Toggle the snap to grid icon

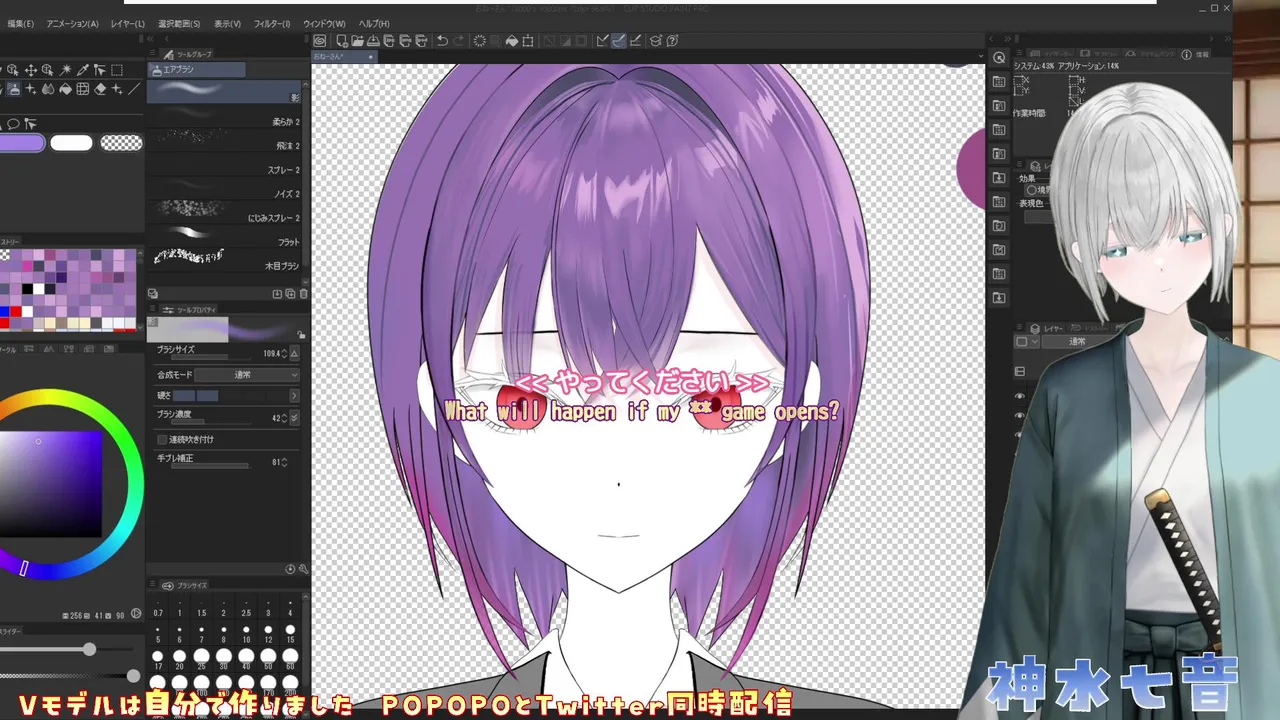(x=635, y=41)
